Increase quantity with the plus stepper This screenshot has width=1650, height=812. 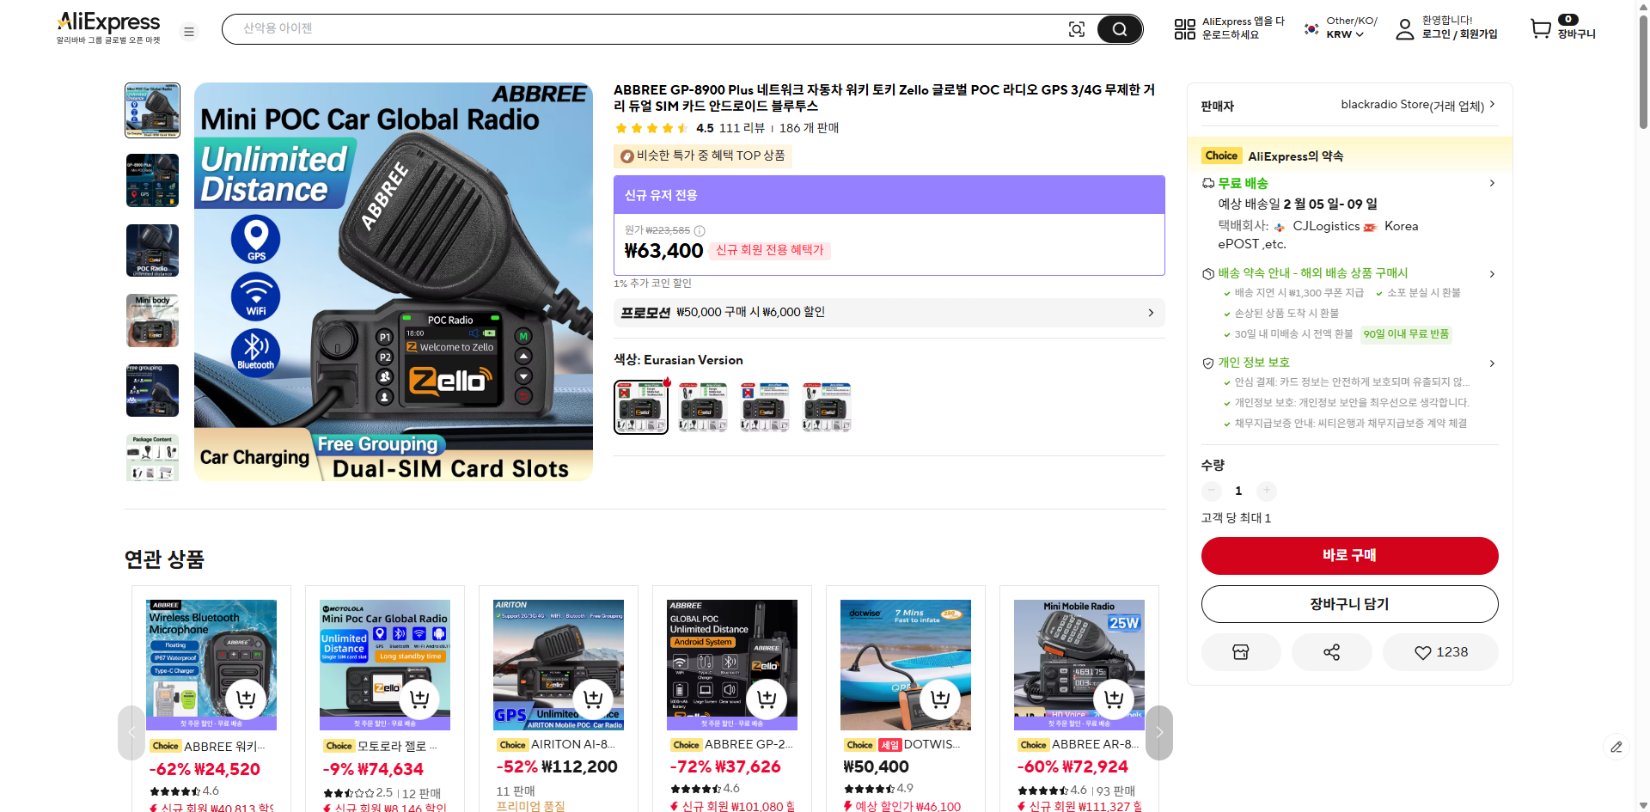tap(1266, 491)
